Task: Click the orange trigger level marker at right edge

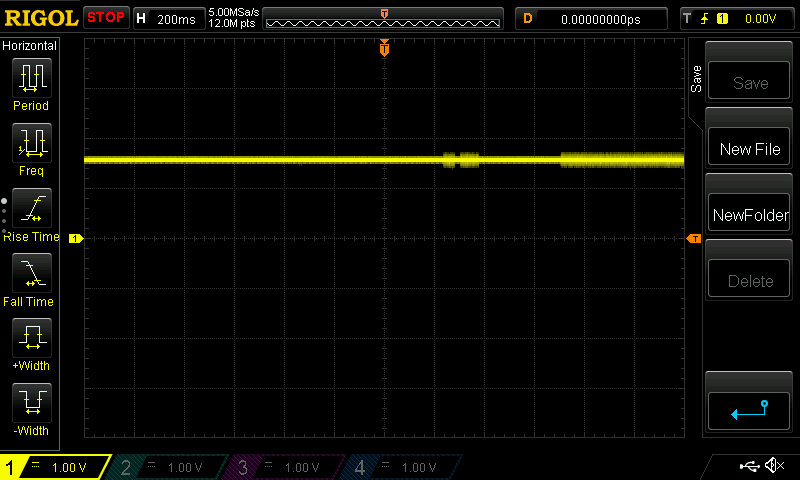Action: (694, 239)
